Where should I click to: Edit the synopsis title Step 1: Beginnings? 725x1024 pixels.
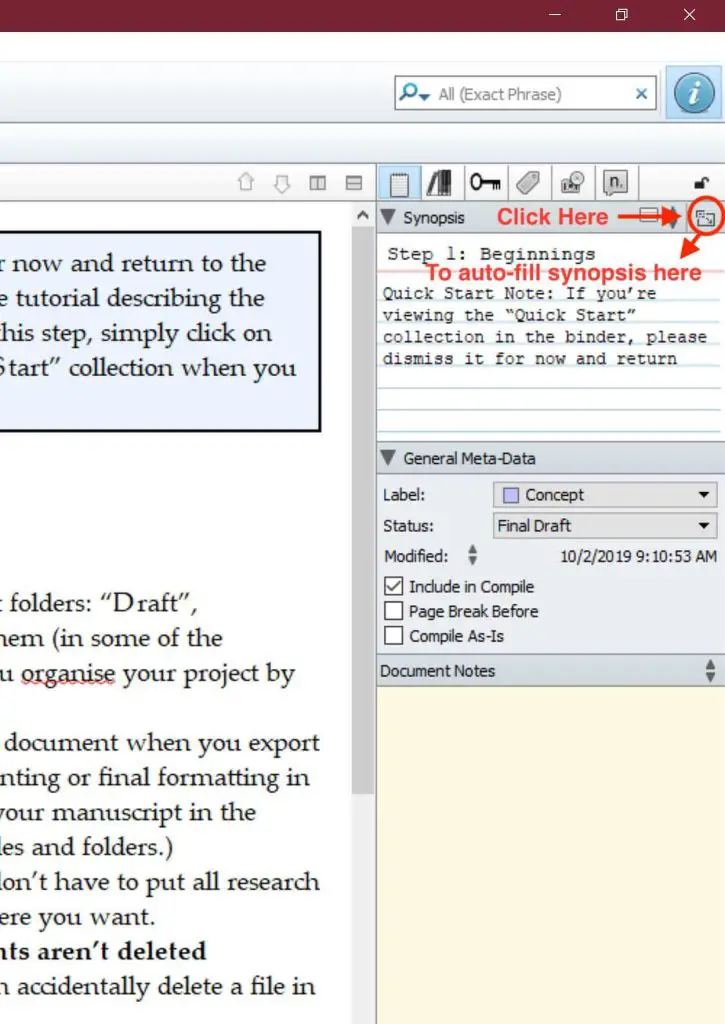pyautogui.click(x=491, y=253)
